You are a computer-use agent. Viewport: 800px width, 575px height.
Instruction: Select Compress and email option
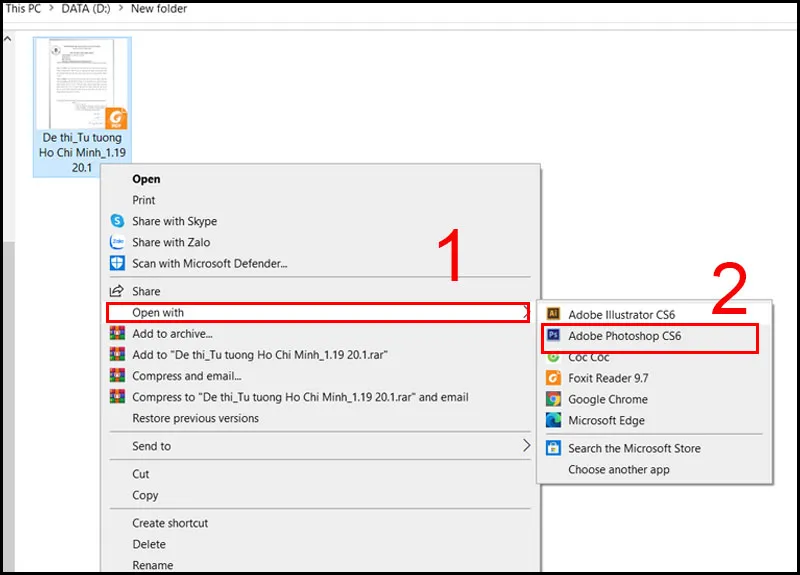(187, 376)
